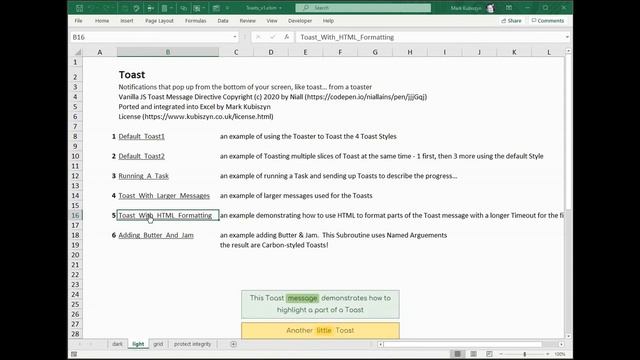Add a new sheet with plus button
The width and height of the screenshot is (640, 360).
(233, 344)
